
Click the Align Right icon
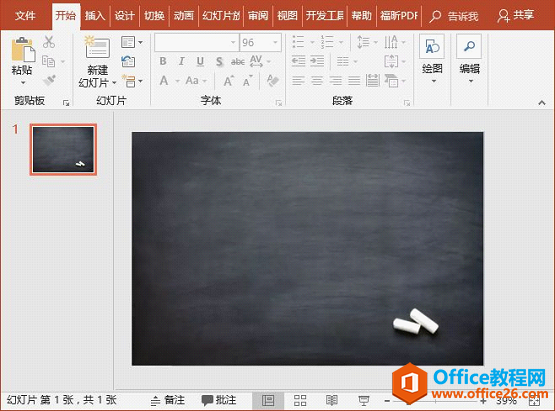[x=336, y=81]
